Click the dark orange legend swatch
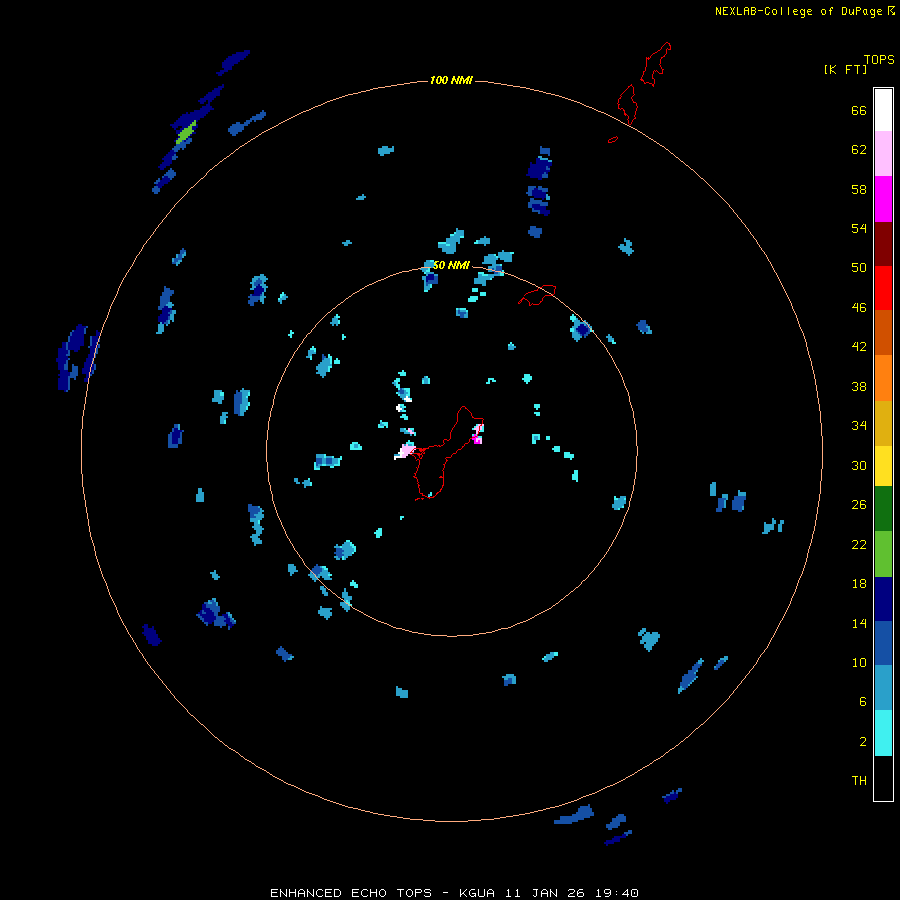The image size is (900, 900). [883, 332]
